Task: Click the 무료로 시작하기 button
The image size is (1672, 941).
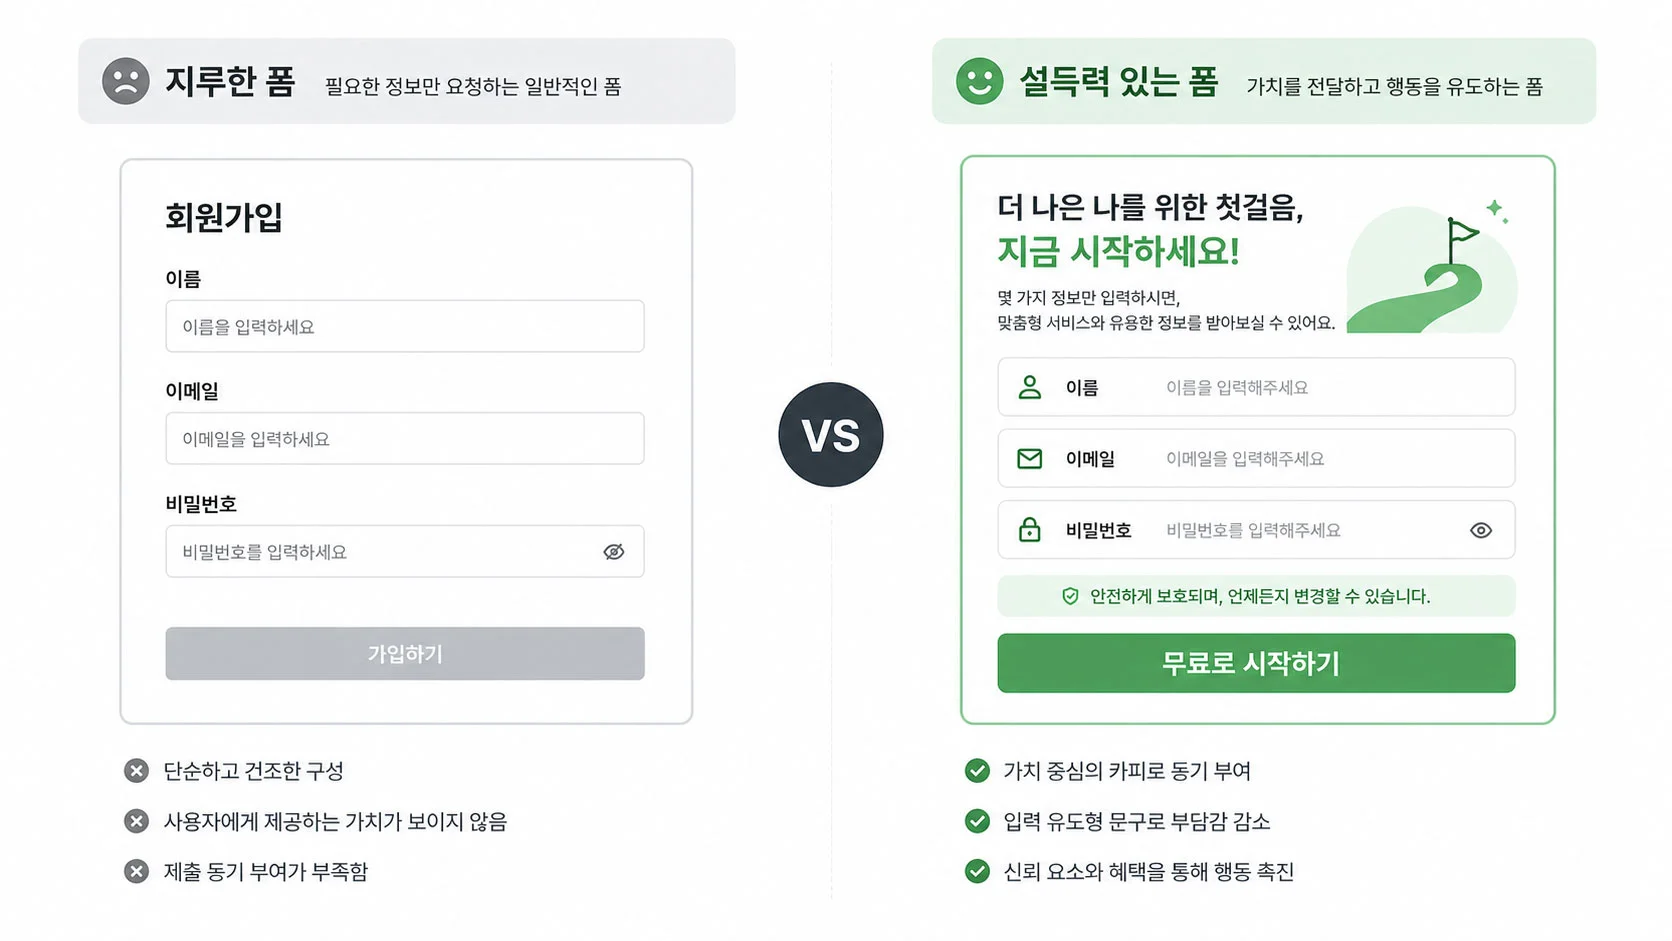Action: pyautogui.click(x=1255, y=662)
